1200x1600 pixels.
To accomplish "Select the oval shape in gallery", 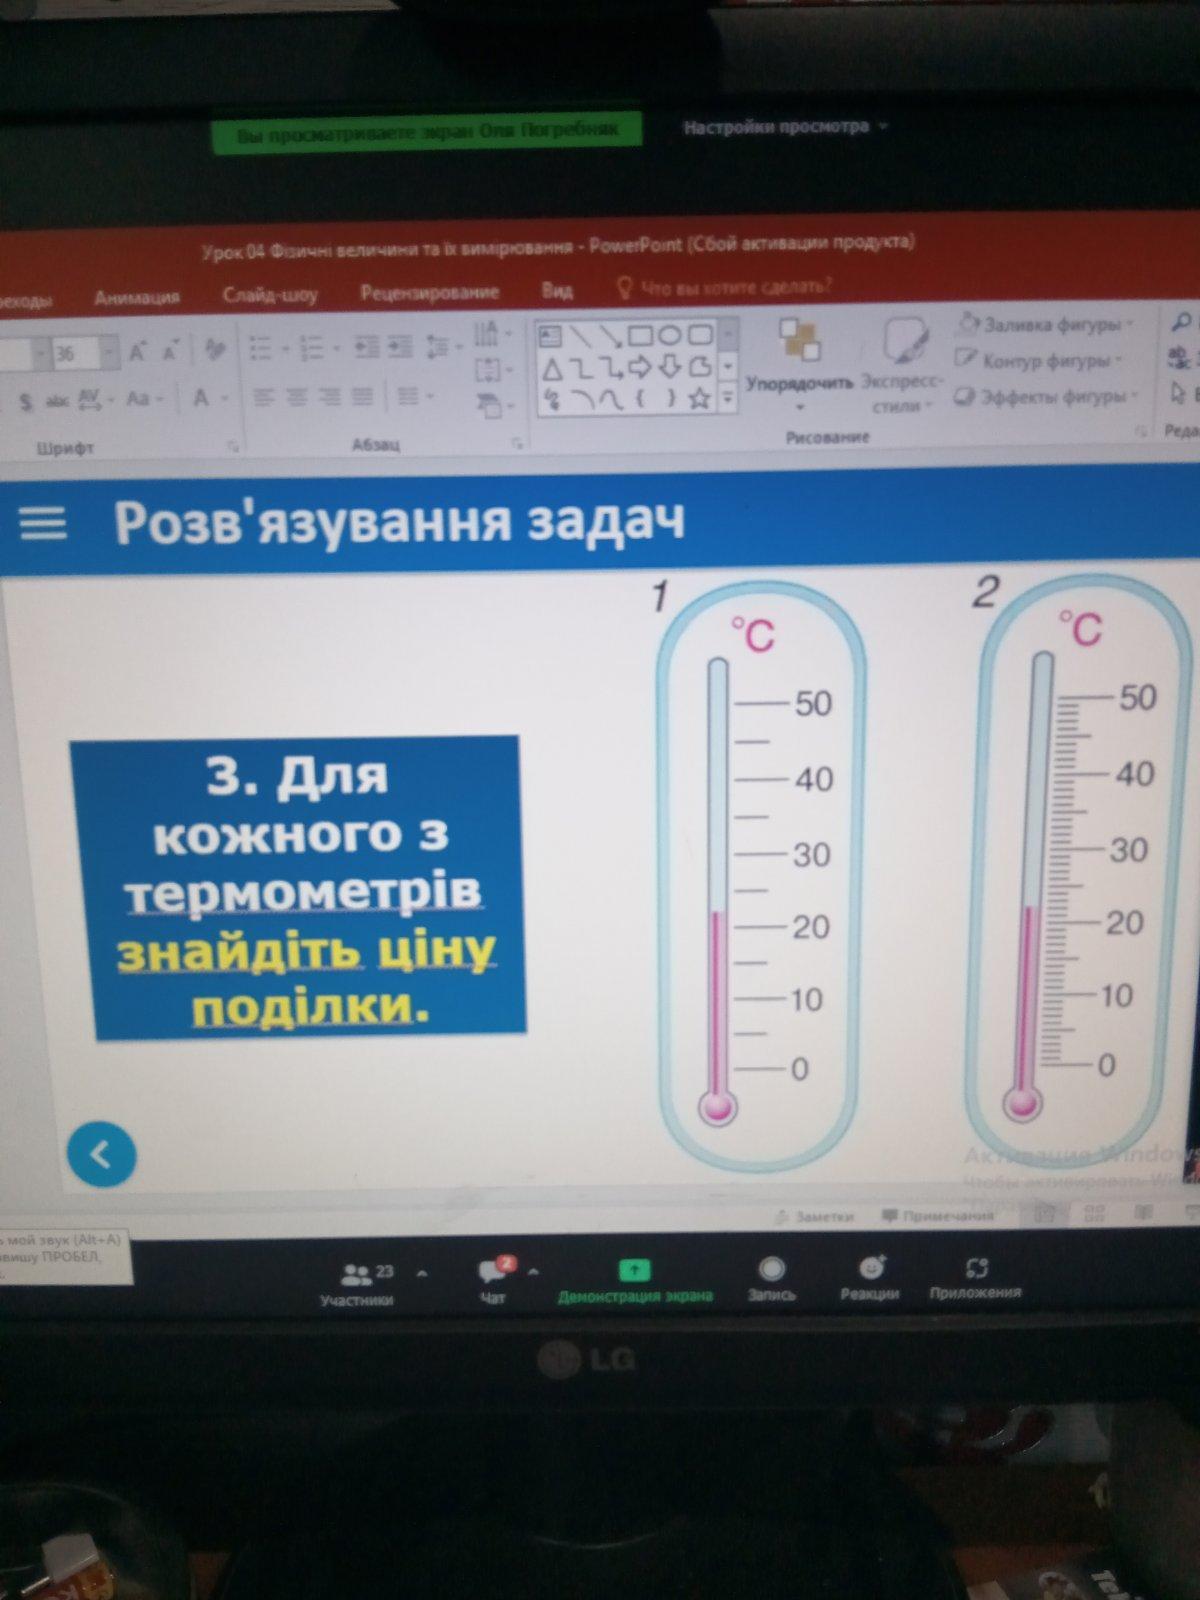I will (670, 334).
